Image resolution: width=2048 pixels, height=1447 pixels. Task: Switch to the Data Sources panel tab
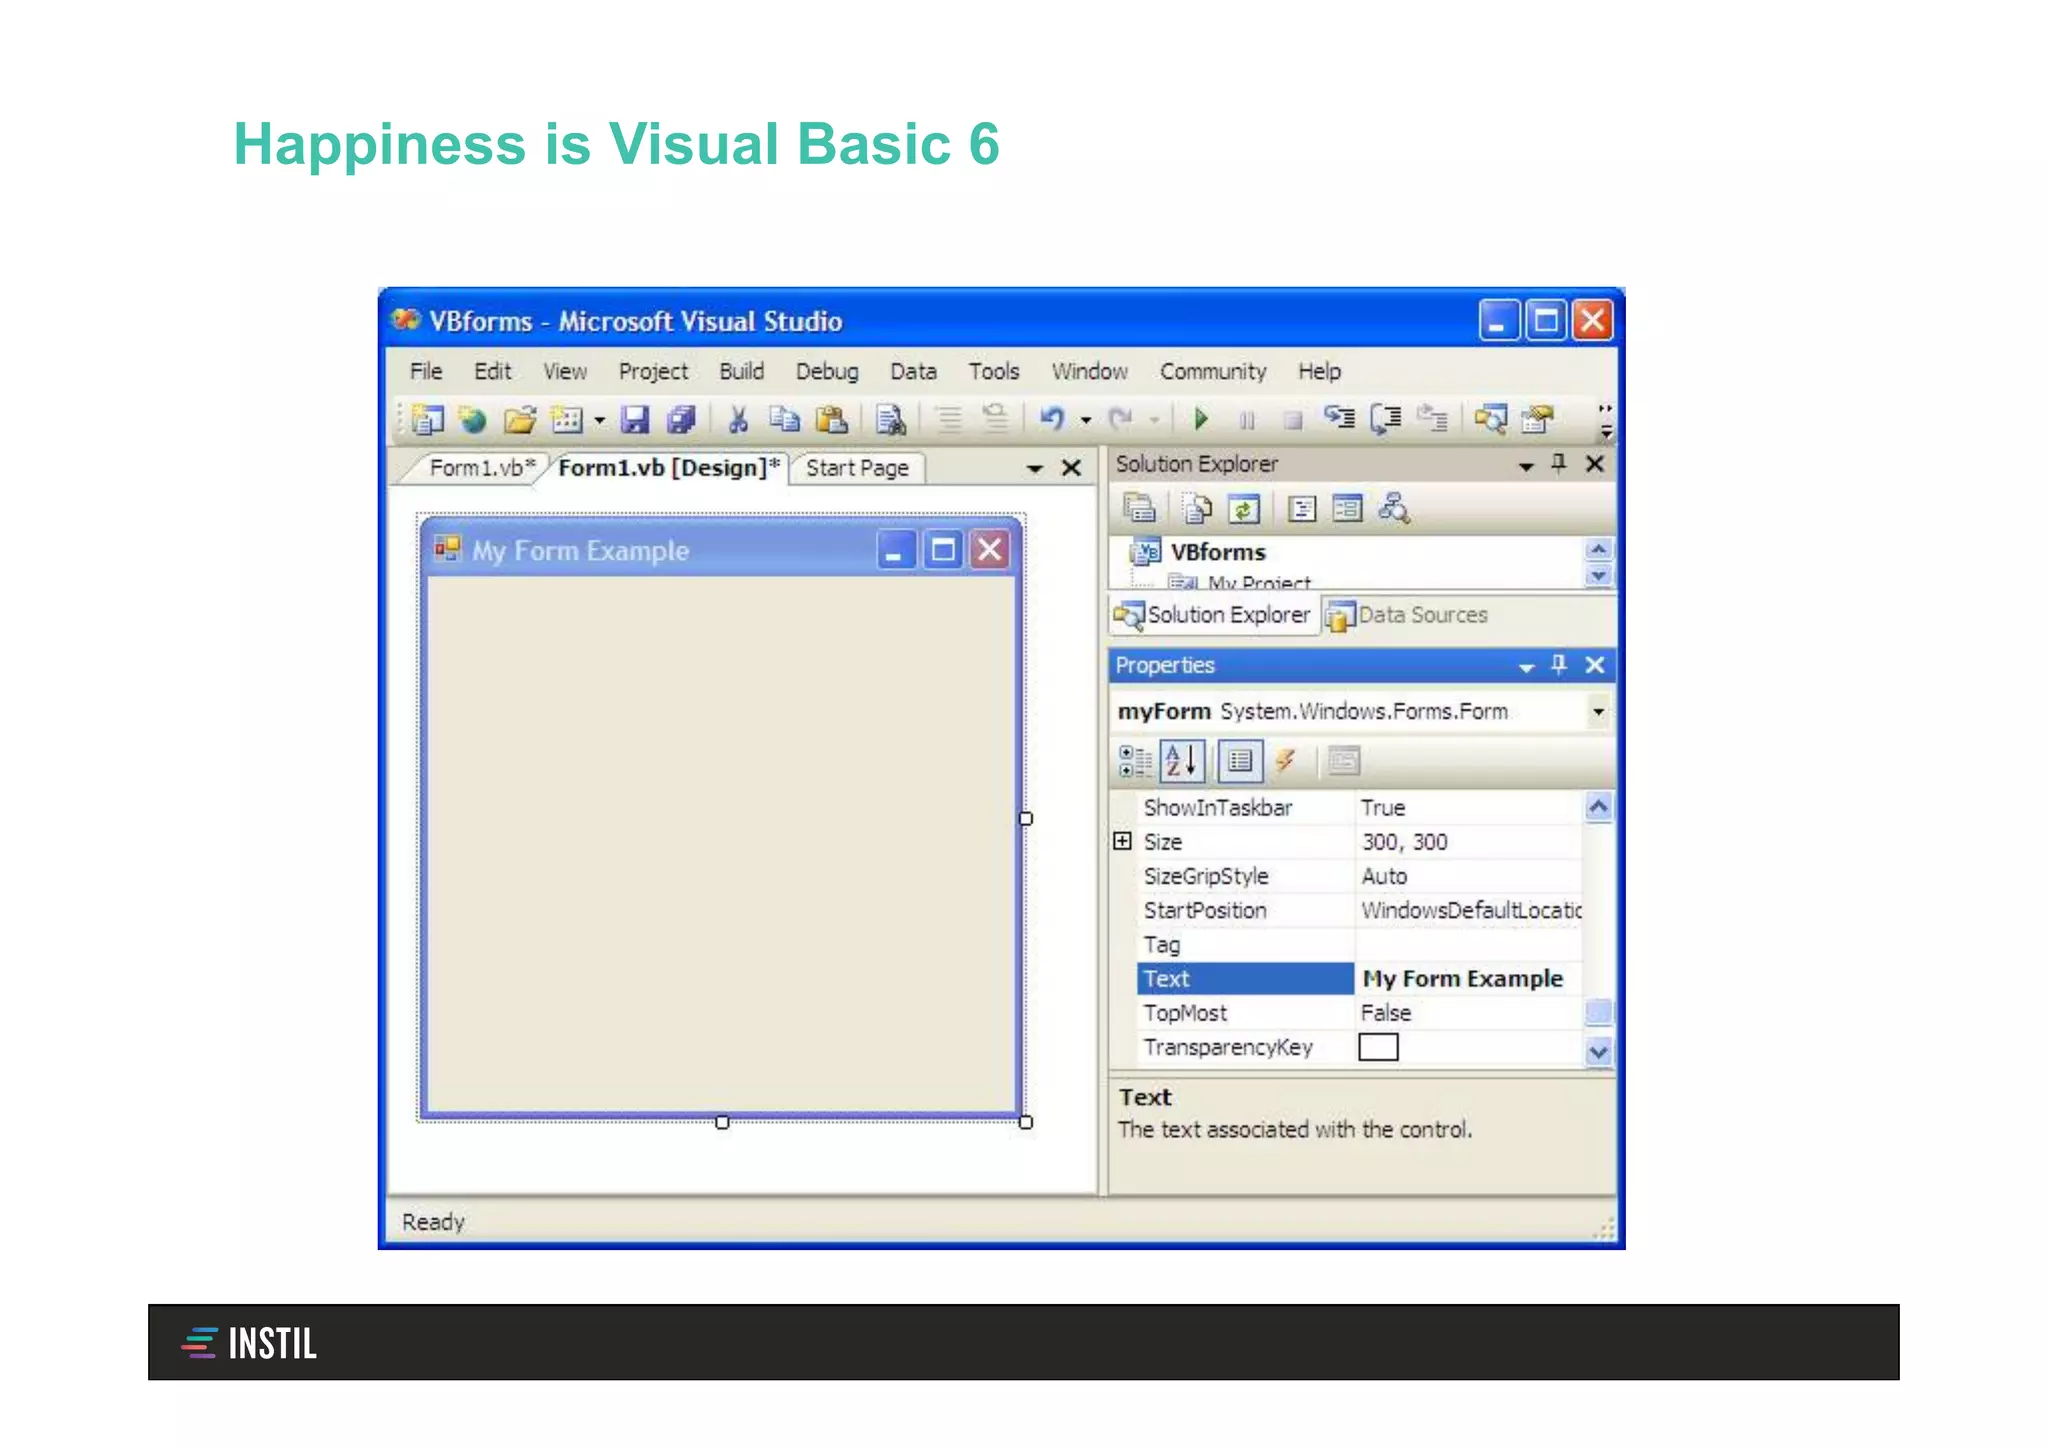coord(1407,615)
